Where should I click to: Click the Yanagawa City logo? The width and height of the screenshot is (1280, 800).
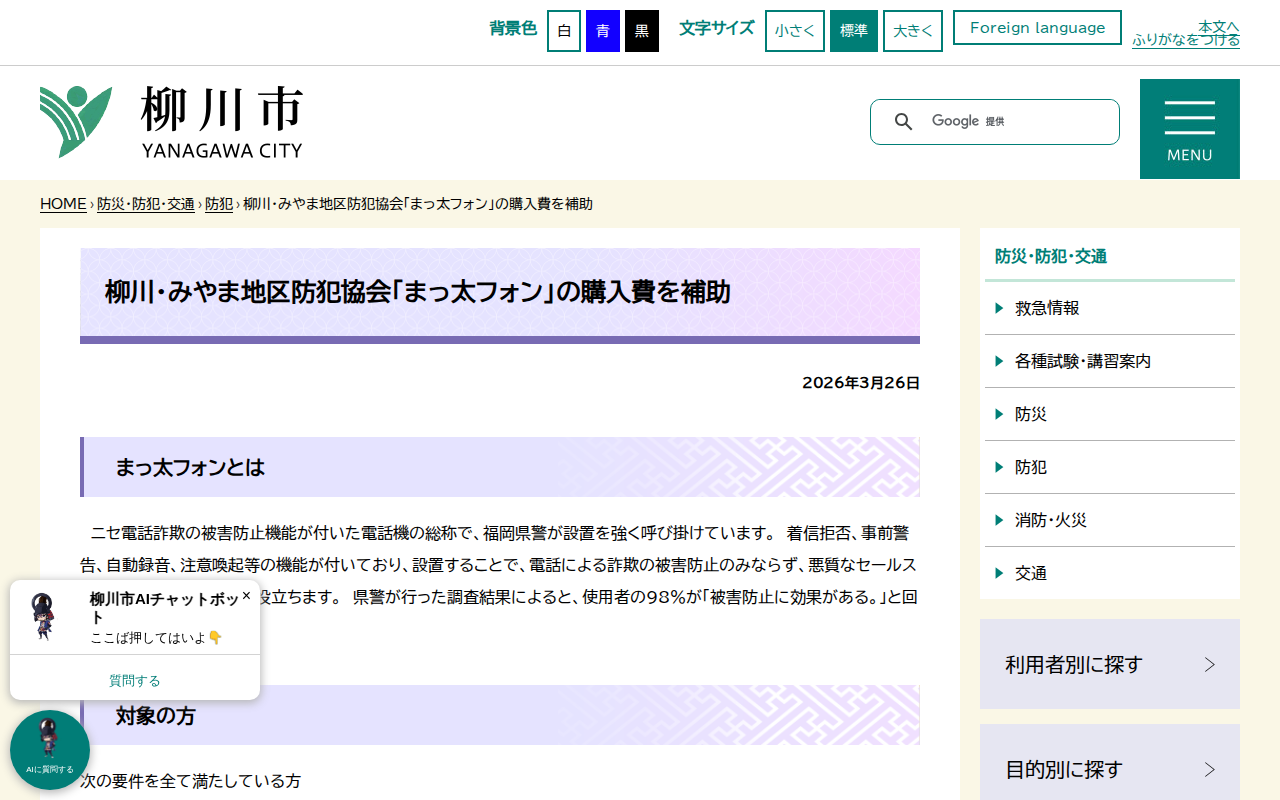pyautogui.click(x=171, y=122)
